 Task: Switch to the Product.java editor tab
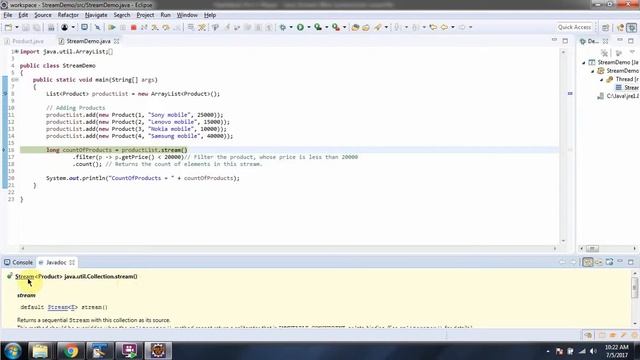(24, 41)
